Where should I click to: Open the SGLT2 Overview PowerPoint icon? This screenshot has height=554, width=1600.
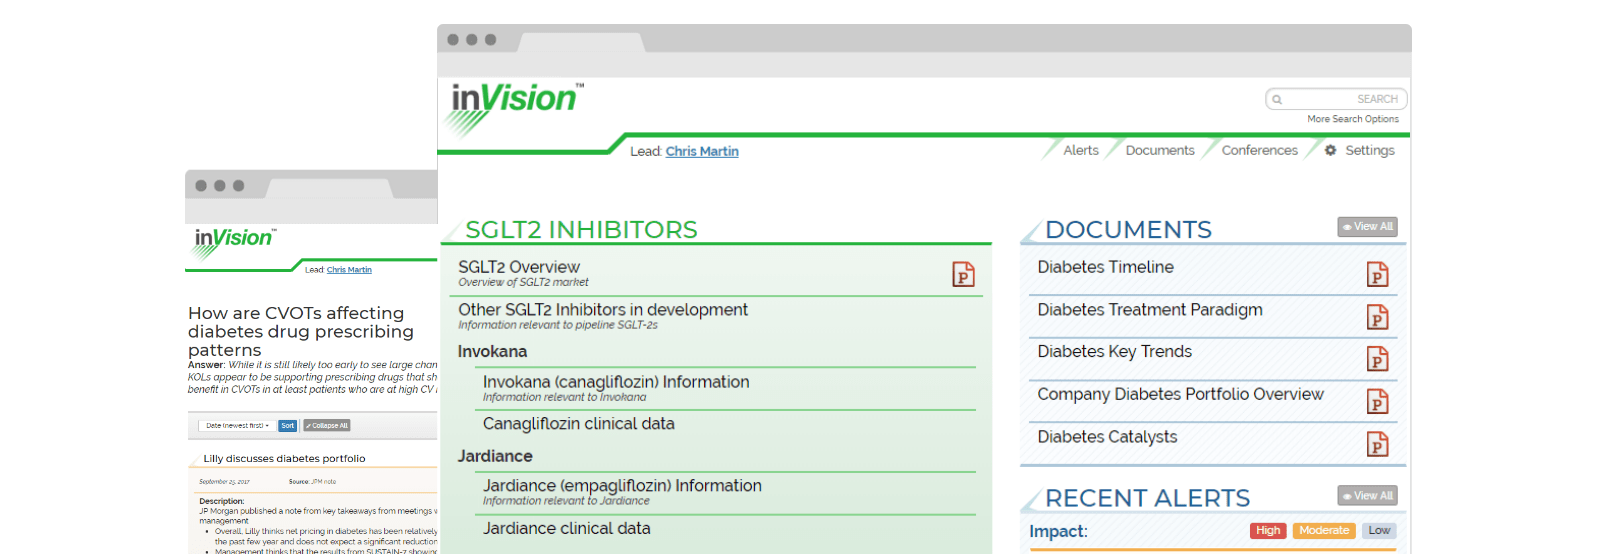[x=963, y=274]
